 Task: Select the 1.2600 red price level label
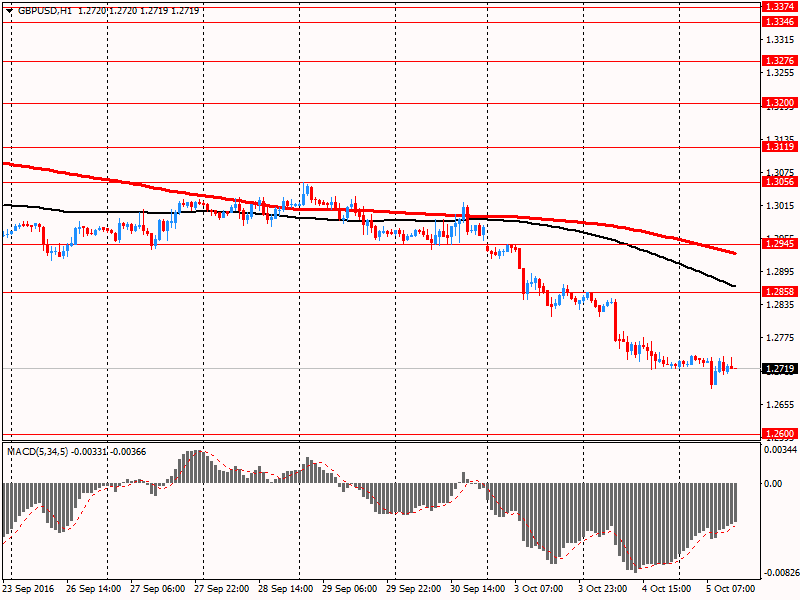pos(779,434)
